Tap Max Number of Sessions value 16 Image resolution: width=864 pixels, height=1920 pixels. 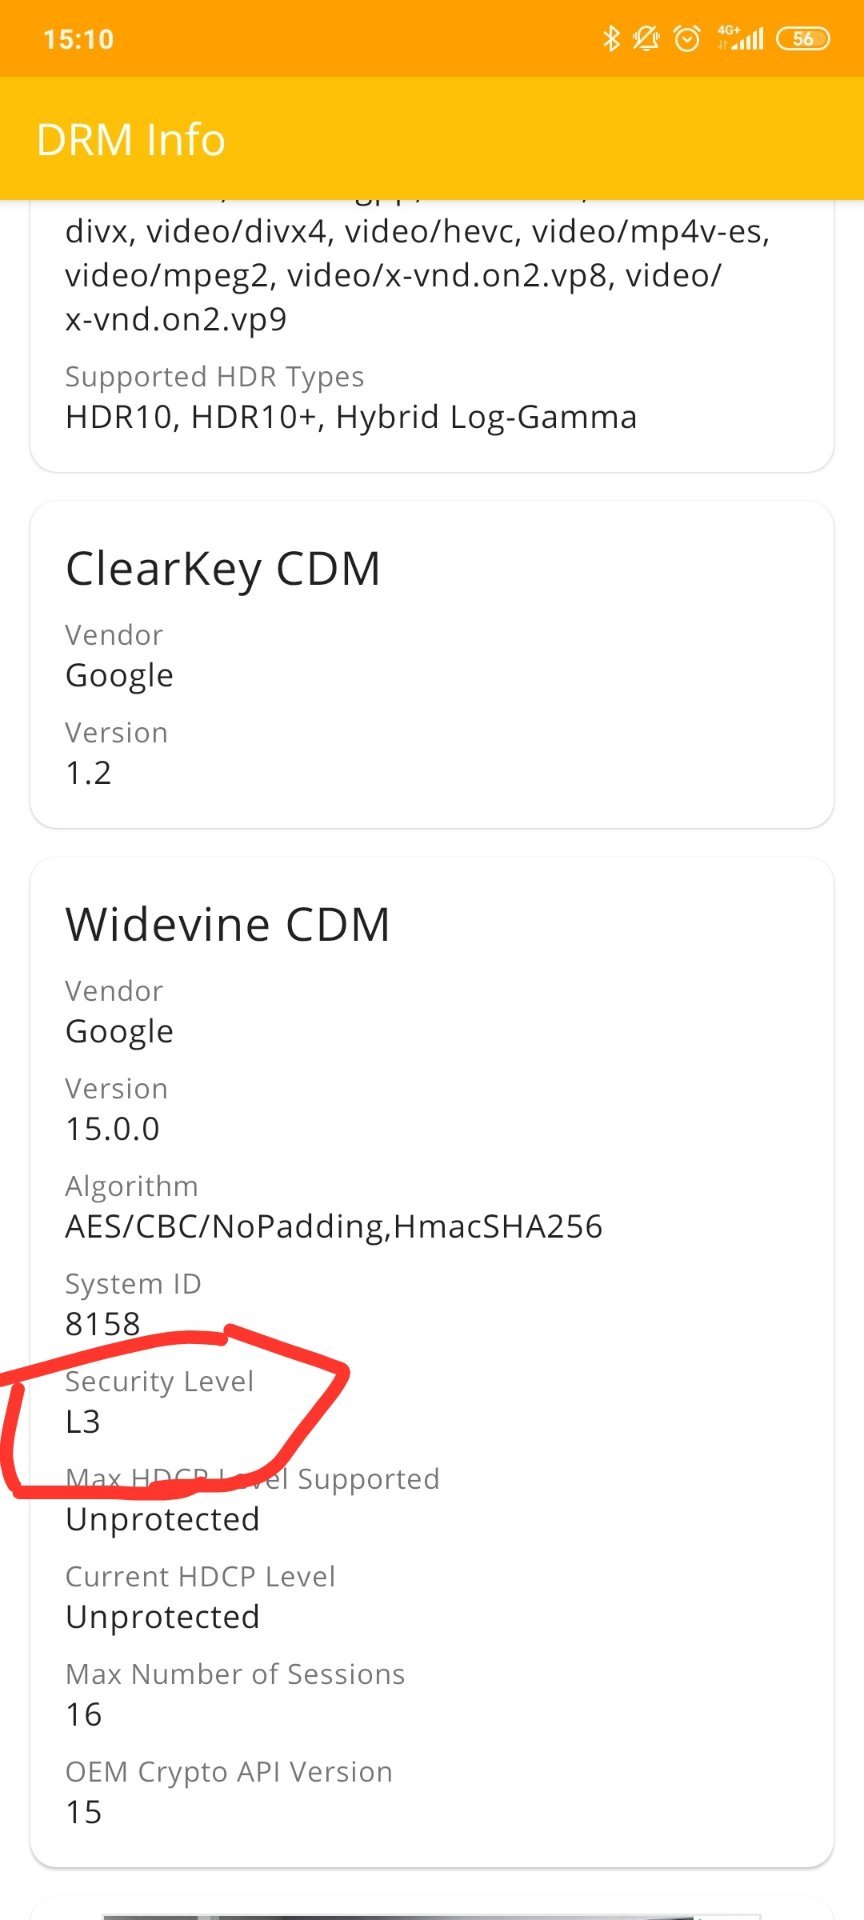(84, 1715)
